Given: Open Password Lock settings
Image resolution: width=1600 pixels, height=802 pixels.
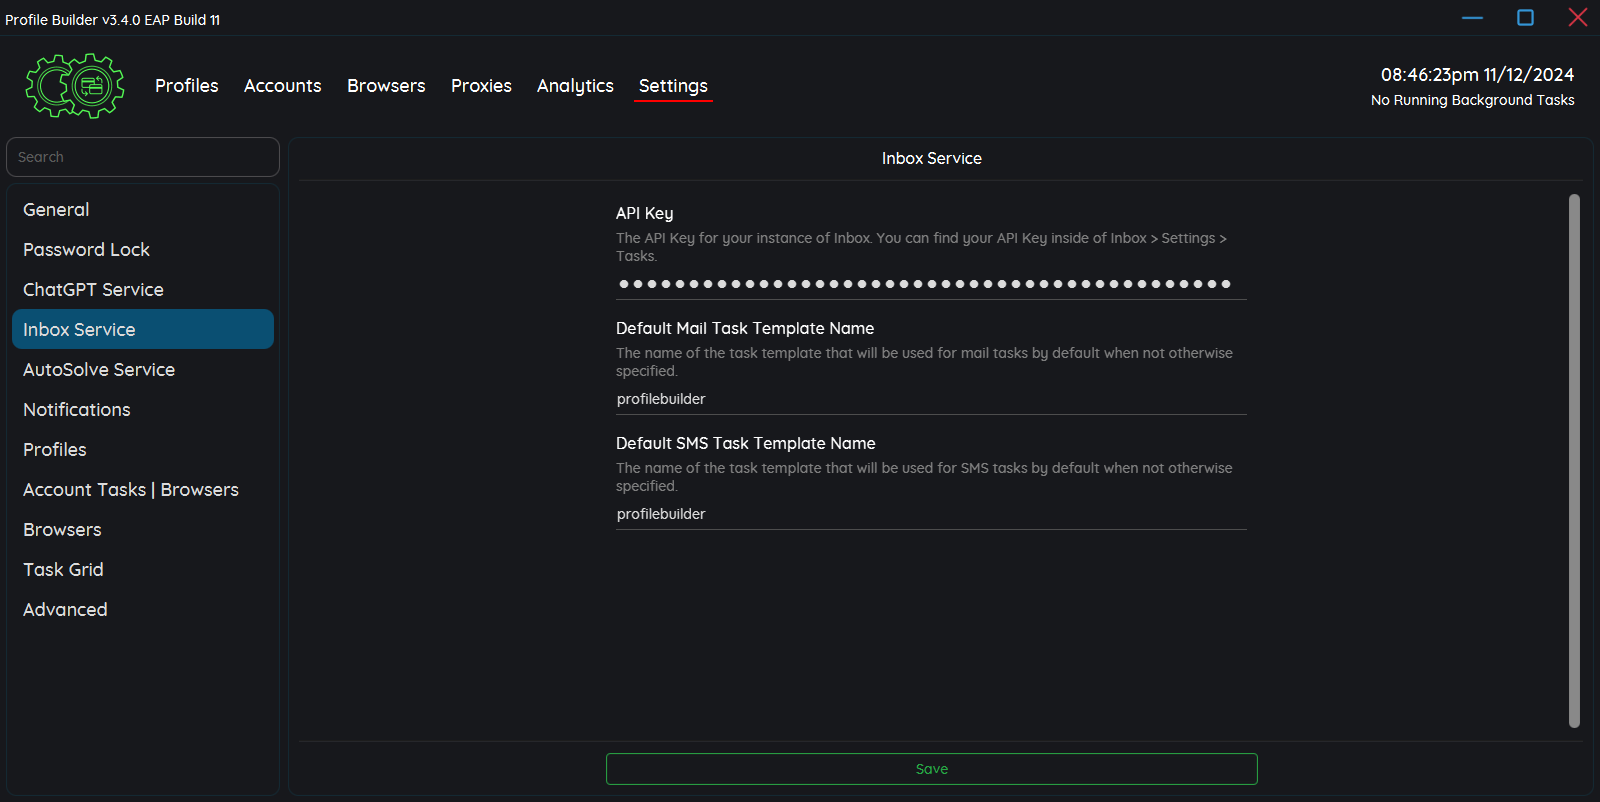Looking at the screenshot, I should (x=86, y=250).
